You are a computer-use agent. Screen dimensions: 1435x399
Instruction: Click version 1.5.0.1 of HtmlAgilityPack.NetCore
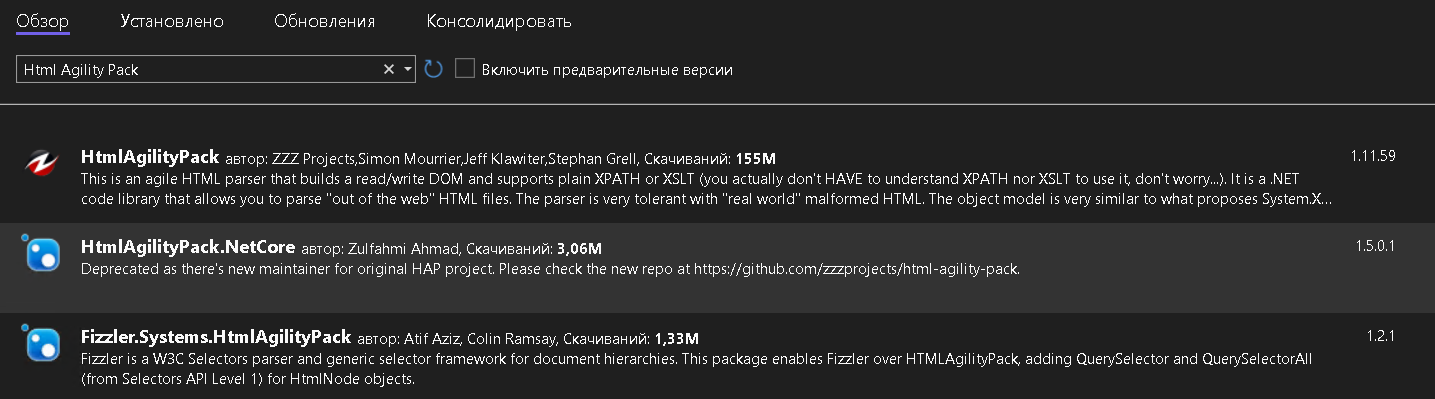point(1375,245)
